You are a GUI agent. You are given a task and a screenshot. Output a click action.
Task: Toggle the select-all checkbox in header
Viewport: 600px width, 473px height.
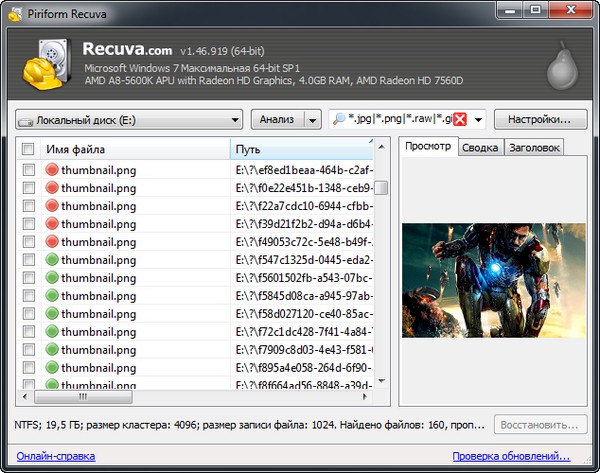point(28,149)
